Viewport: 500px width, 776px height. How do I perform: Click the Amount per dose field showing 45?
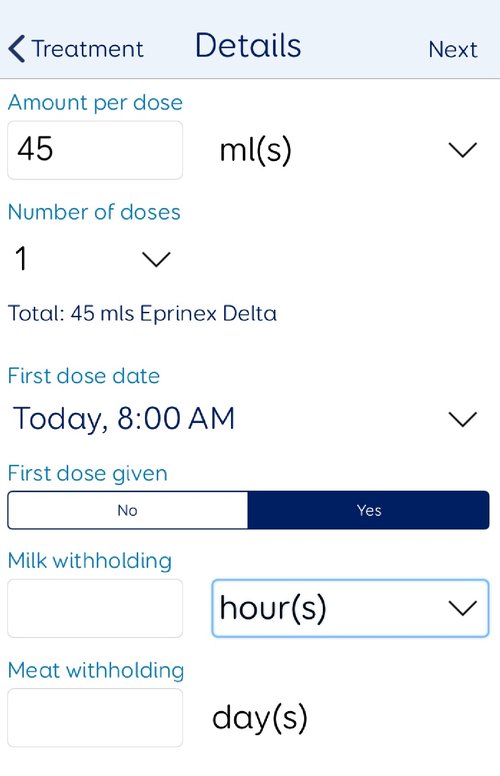click(x=95, y=150)
